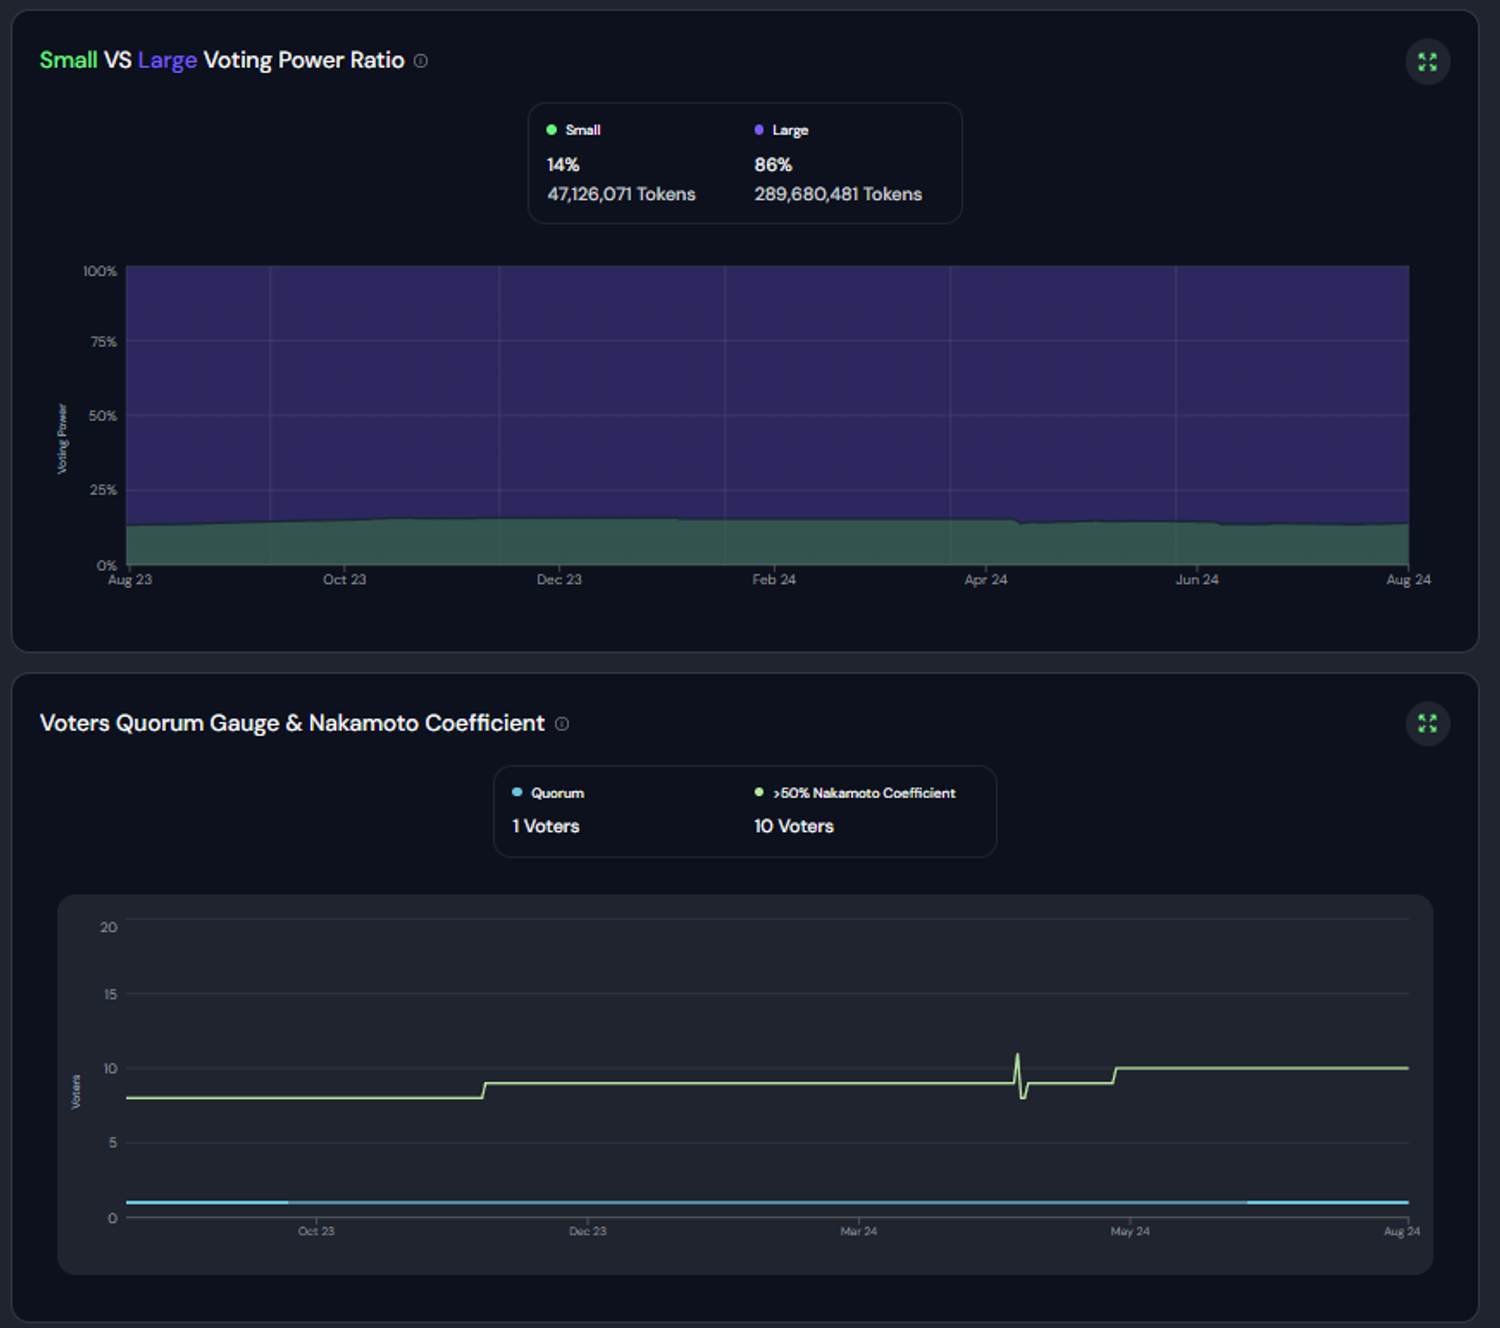Click the 50% y-axis label

[x=103, y=416]
